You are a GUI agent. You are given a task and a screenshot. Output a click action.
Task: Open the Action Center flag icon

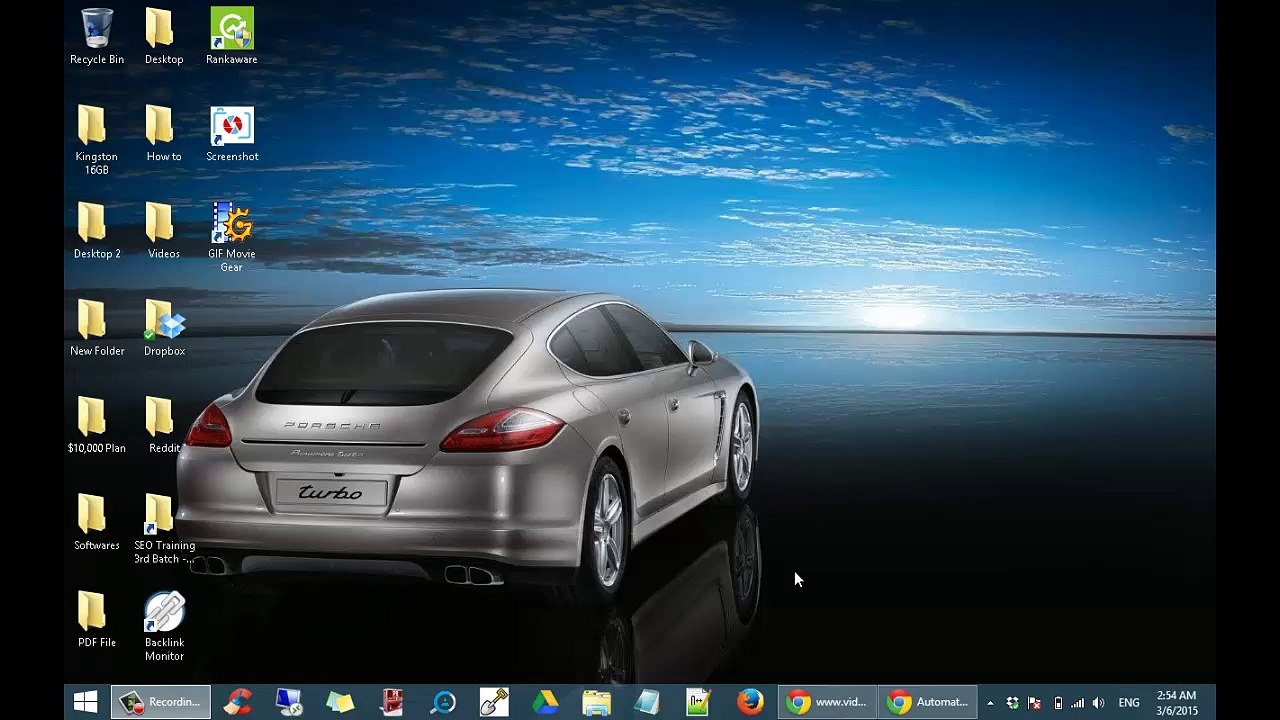coord(1035,703)
